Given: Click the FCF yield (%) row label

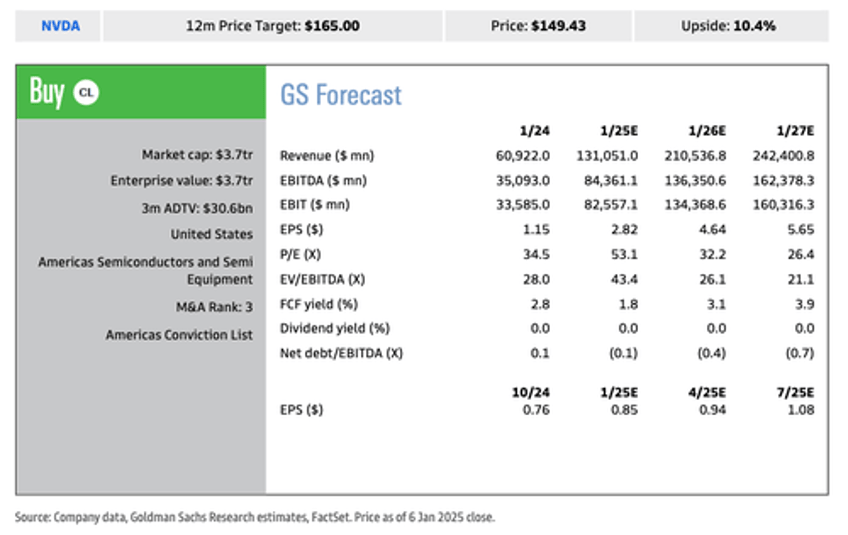Looking at the screenshot, I should 319,303.
